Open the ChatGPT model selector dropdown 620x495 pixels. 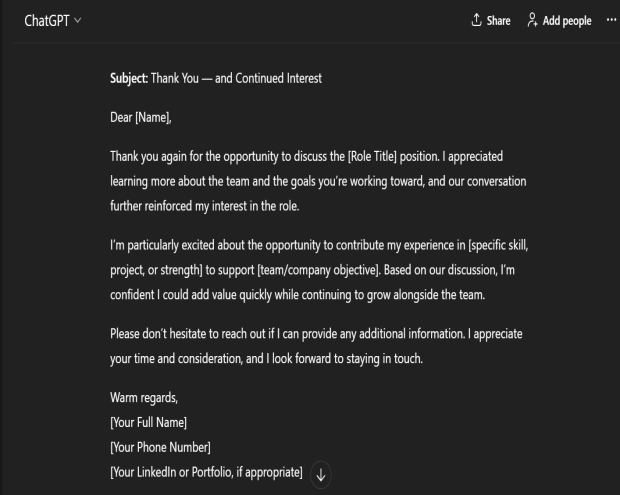pyautogui.click(x=53, y=21)
